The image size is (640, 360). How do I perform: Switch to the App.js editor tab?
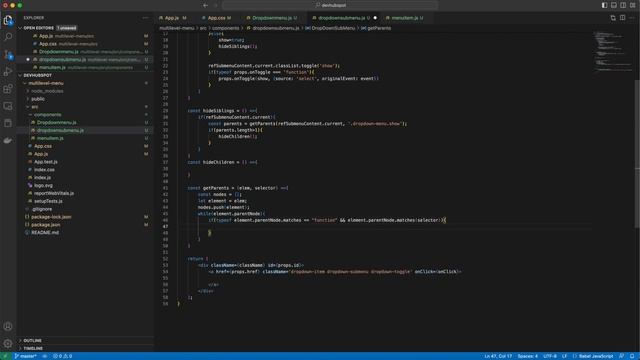tap(172, 18)
